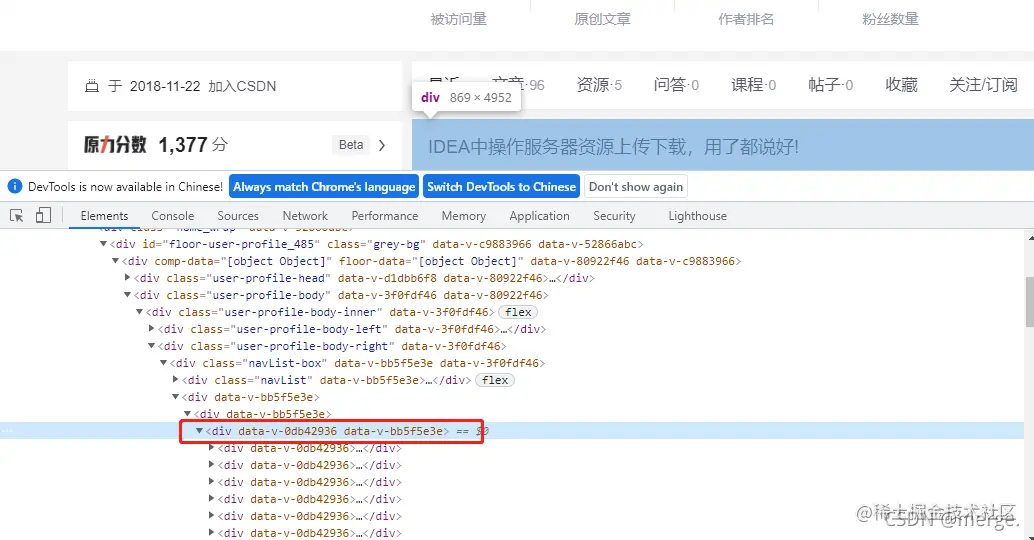Collapse the floor-user-profile_485 div node

click(x=104, y=244)
